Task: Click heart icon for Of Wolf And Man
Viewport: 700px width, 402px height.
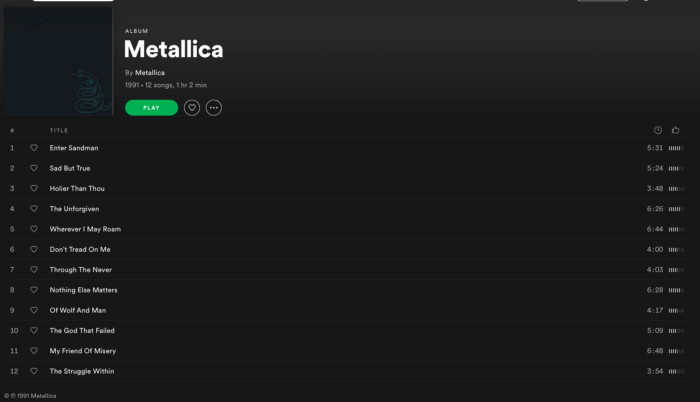Action: [x=34, y=310]
